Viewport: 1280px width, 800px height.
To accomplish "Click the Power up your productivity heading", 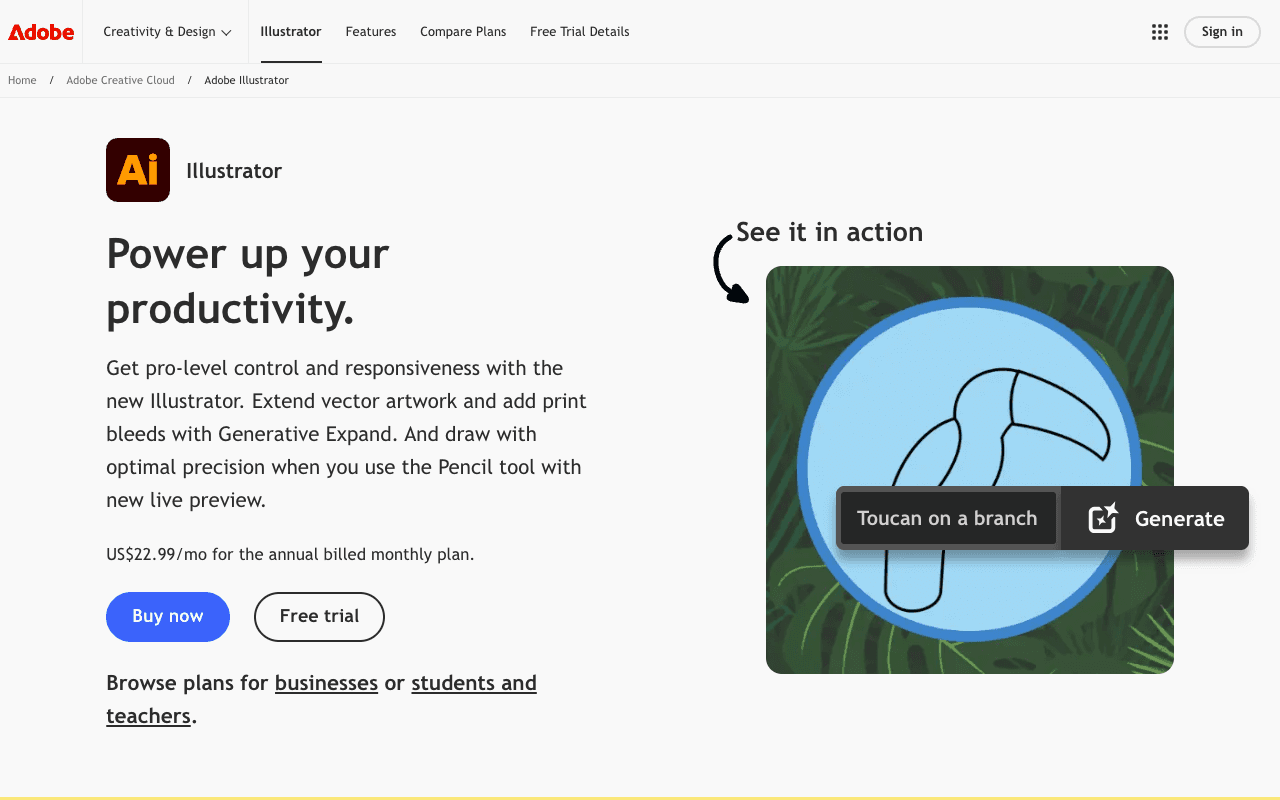I will coord(248,281).
